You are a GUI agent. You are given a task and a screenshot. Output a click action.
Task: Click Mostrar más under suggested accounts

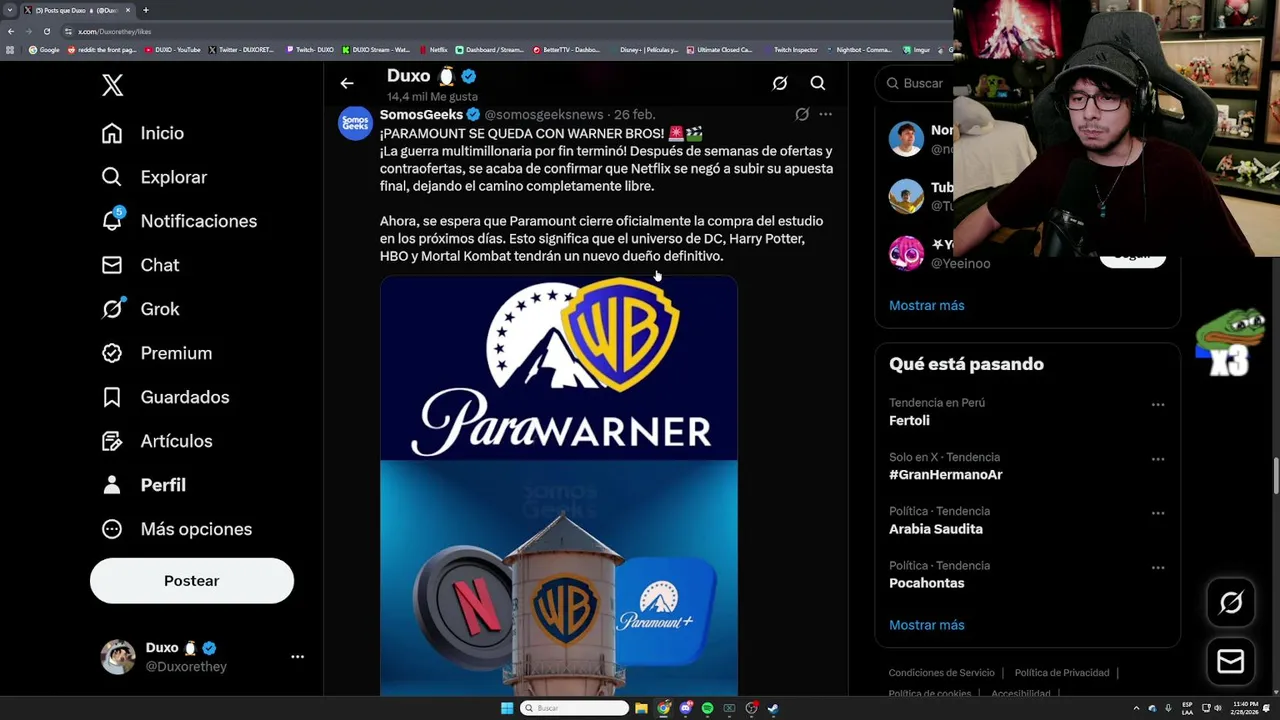927,306
